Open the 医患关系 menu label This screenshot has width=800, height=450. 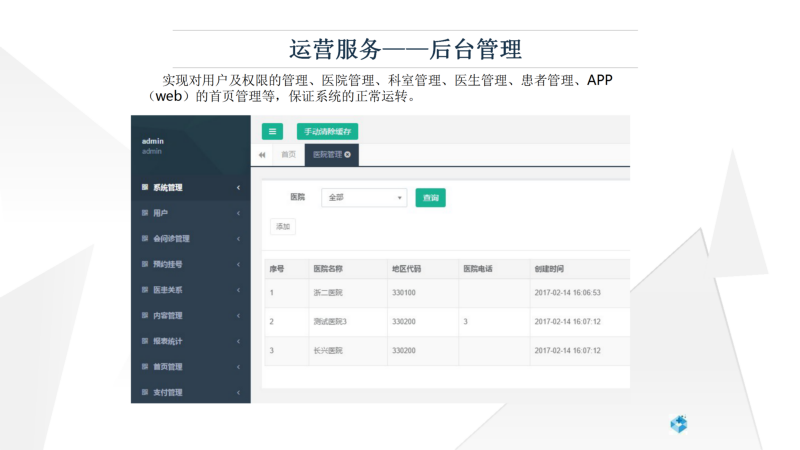[168, 290]
